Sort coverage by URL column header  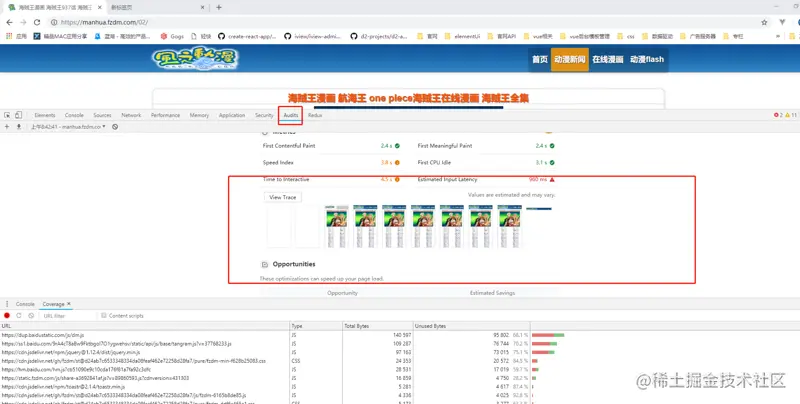145,326
